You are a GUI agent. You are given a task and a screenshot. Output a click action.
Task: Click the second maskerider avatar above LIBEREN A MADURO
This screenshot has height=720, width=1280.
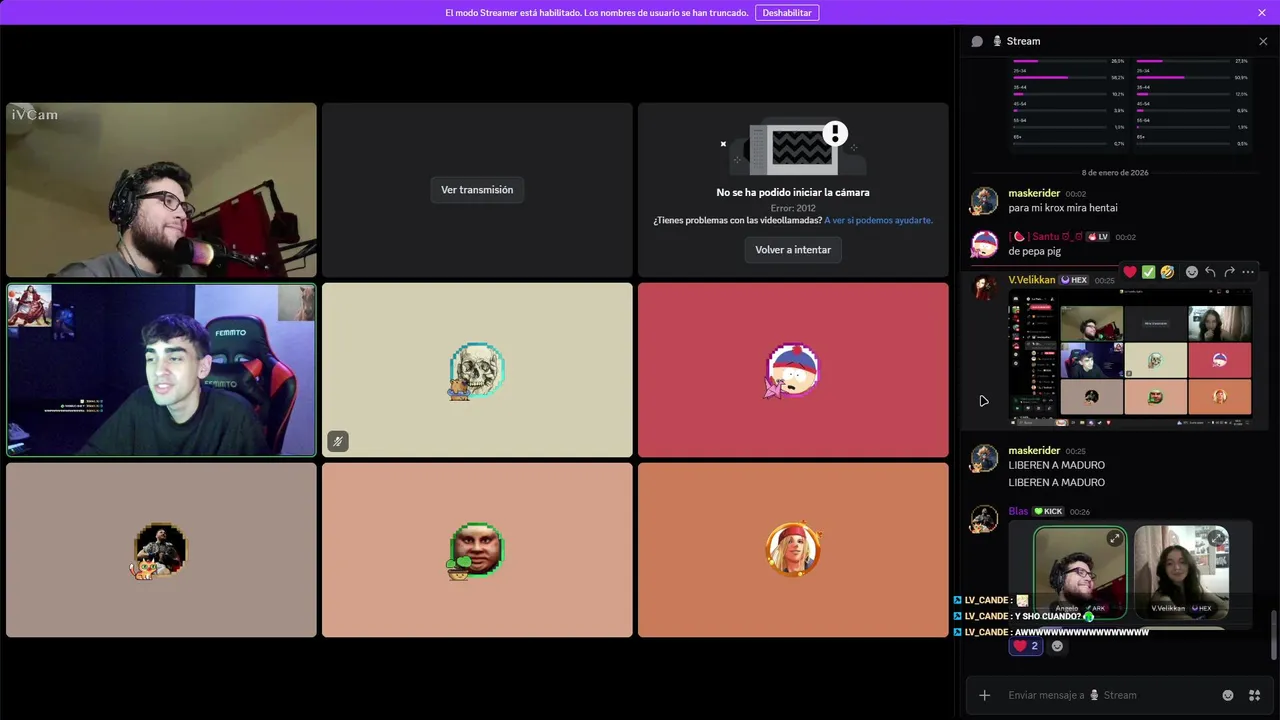(x=985, y=458)
